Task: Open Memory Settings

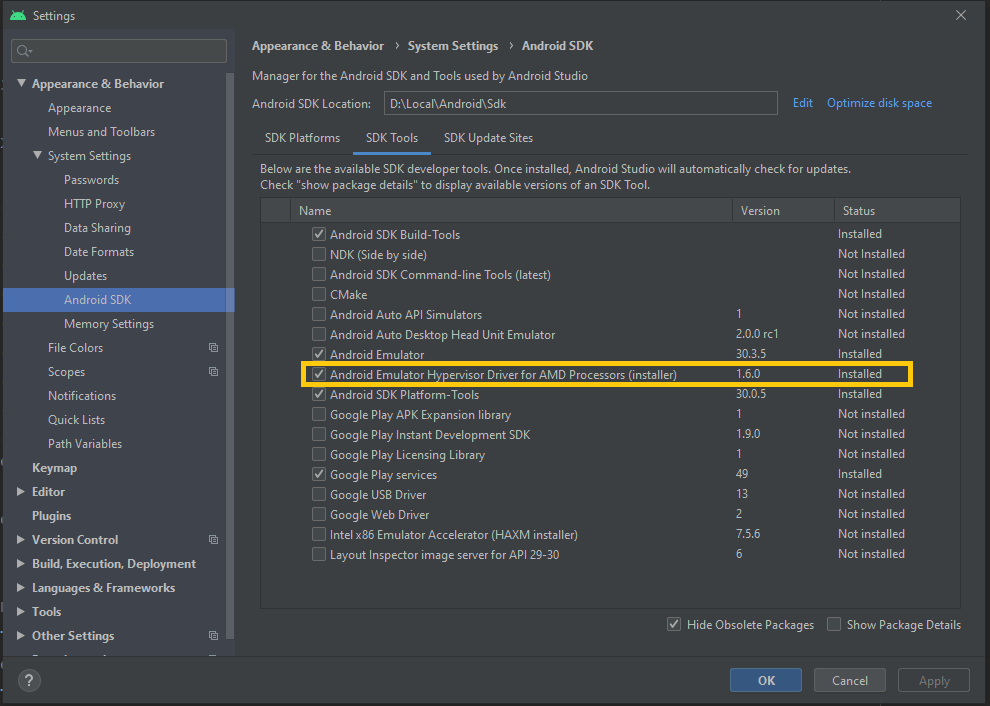Action: tap(109, 324)
